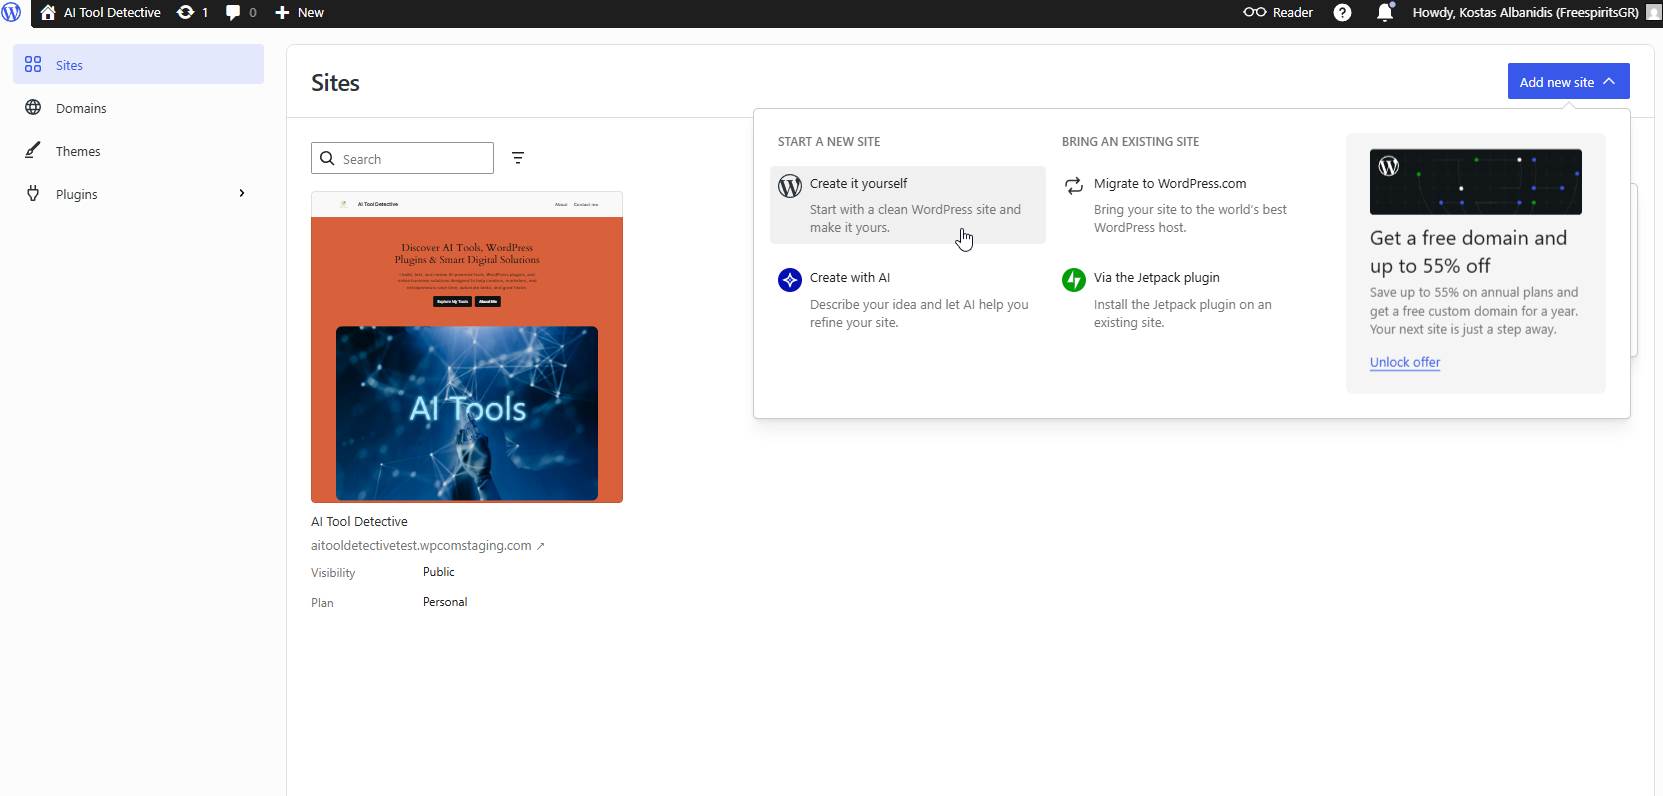1663x796 pixels.
Task: Click the Personal plan value
Action: pos(445,602)
